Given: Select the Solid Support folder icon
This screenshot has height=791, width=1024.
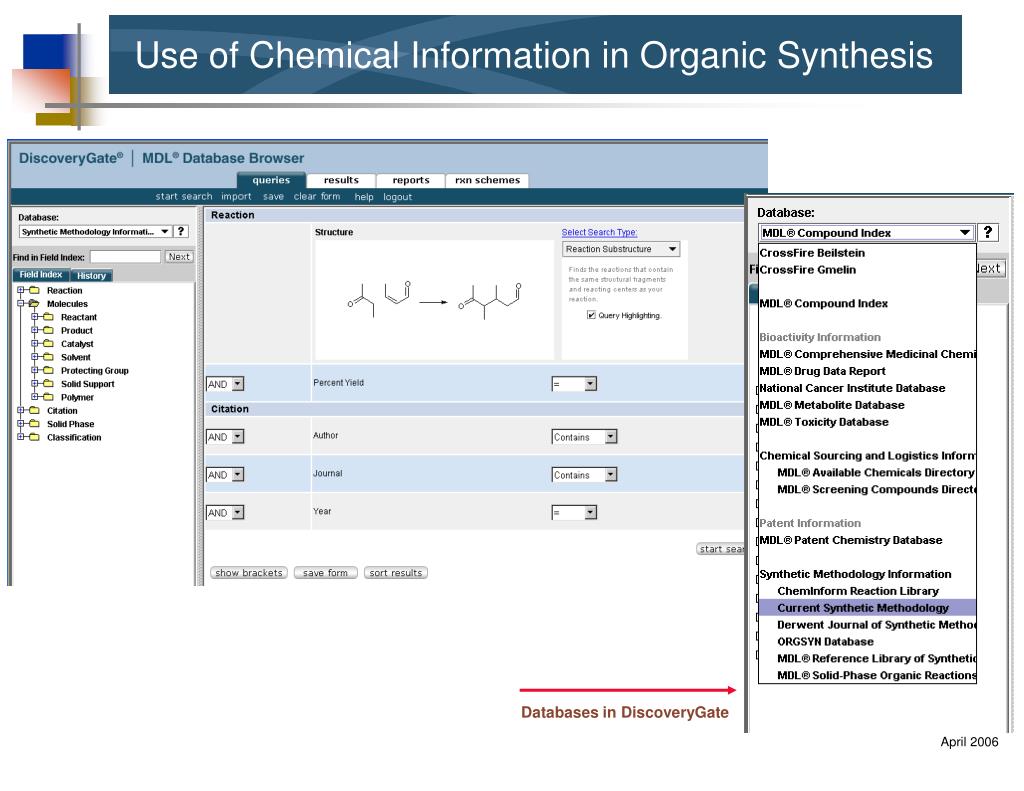Looking at the screenshot, I should point(48,384).
